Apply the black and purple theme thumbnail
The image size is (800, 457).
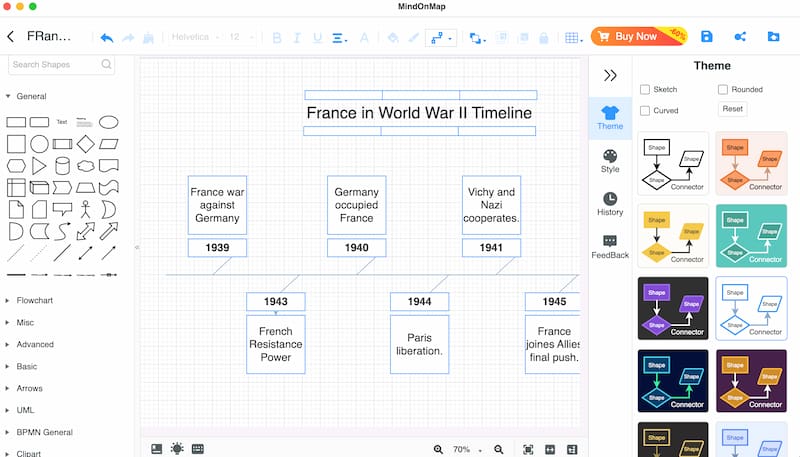tap(673, 309)
